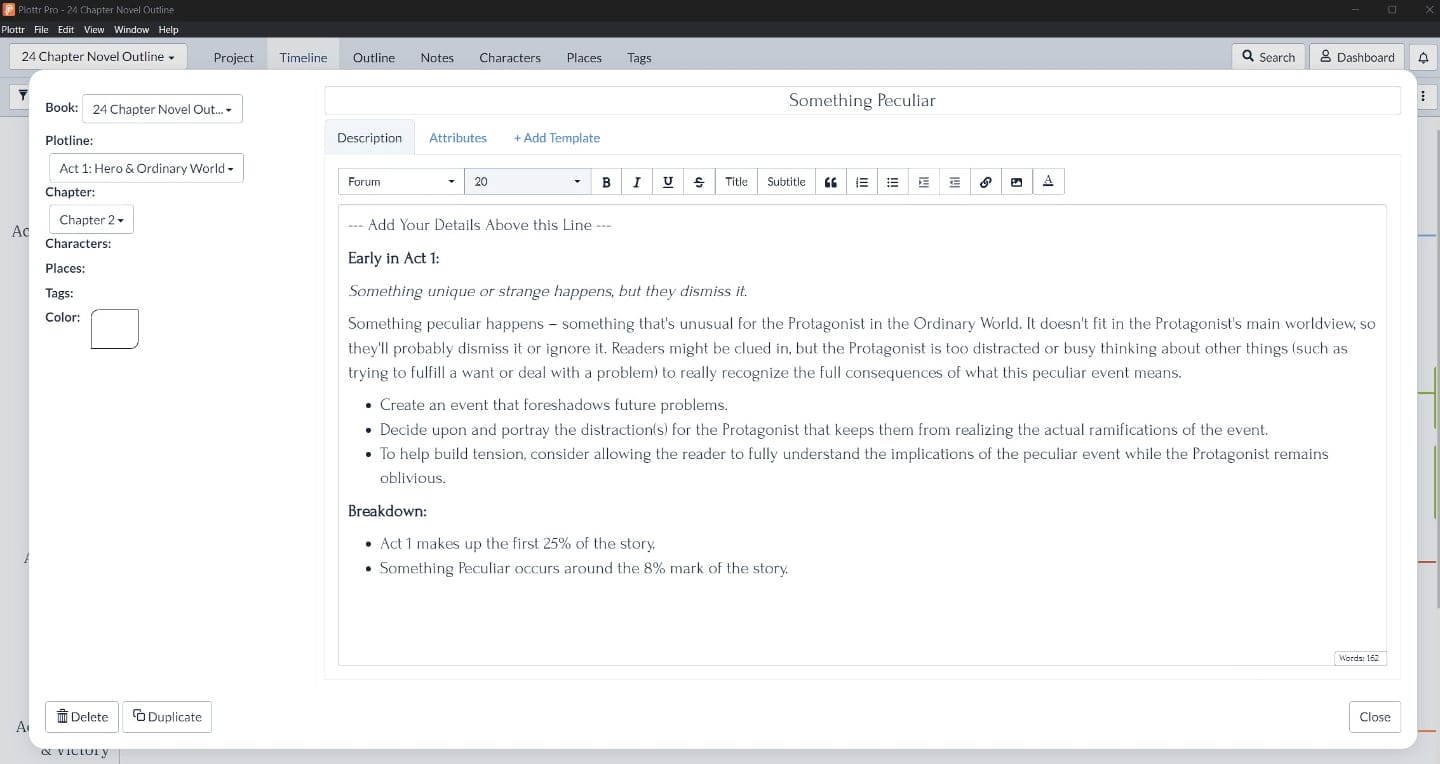Toggle italic formatting in the editor toolbar

(x=637, y=181)
